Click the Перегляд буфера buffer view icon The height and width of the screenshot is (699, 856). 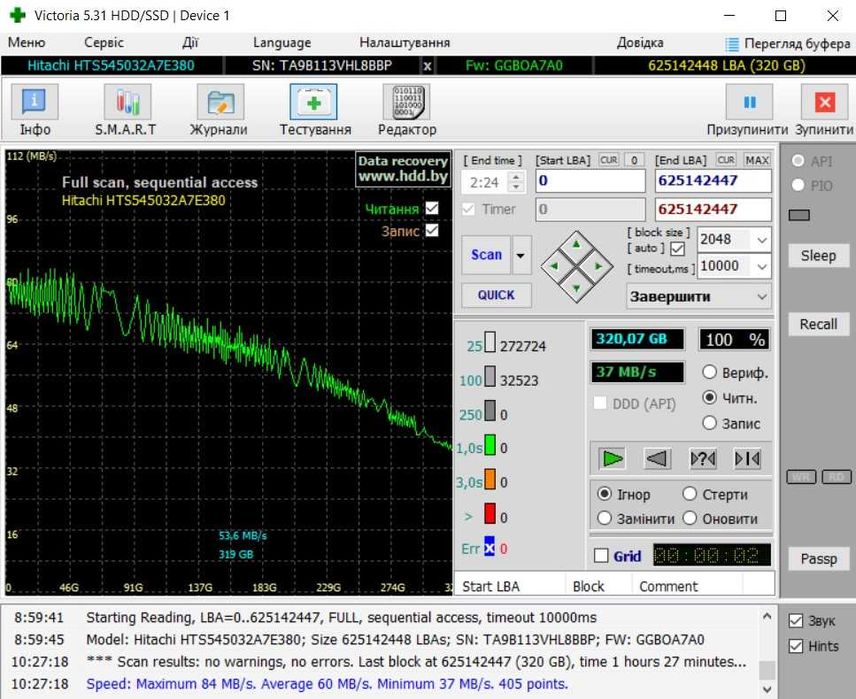point(733,43)
